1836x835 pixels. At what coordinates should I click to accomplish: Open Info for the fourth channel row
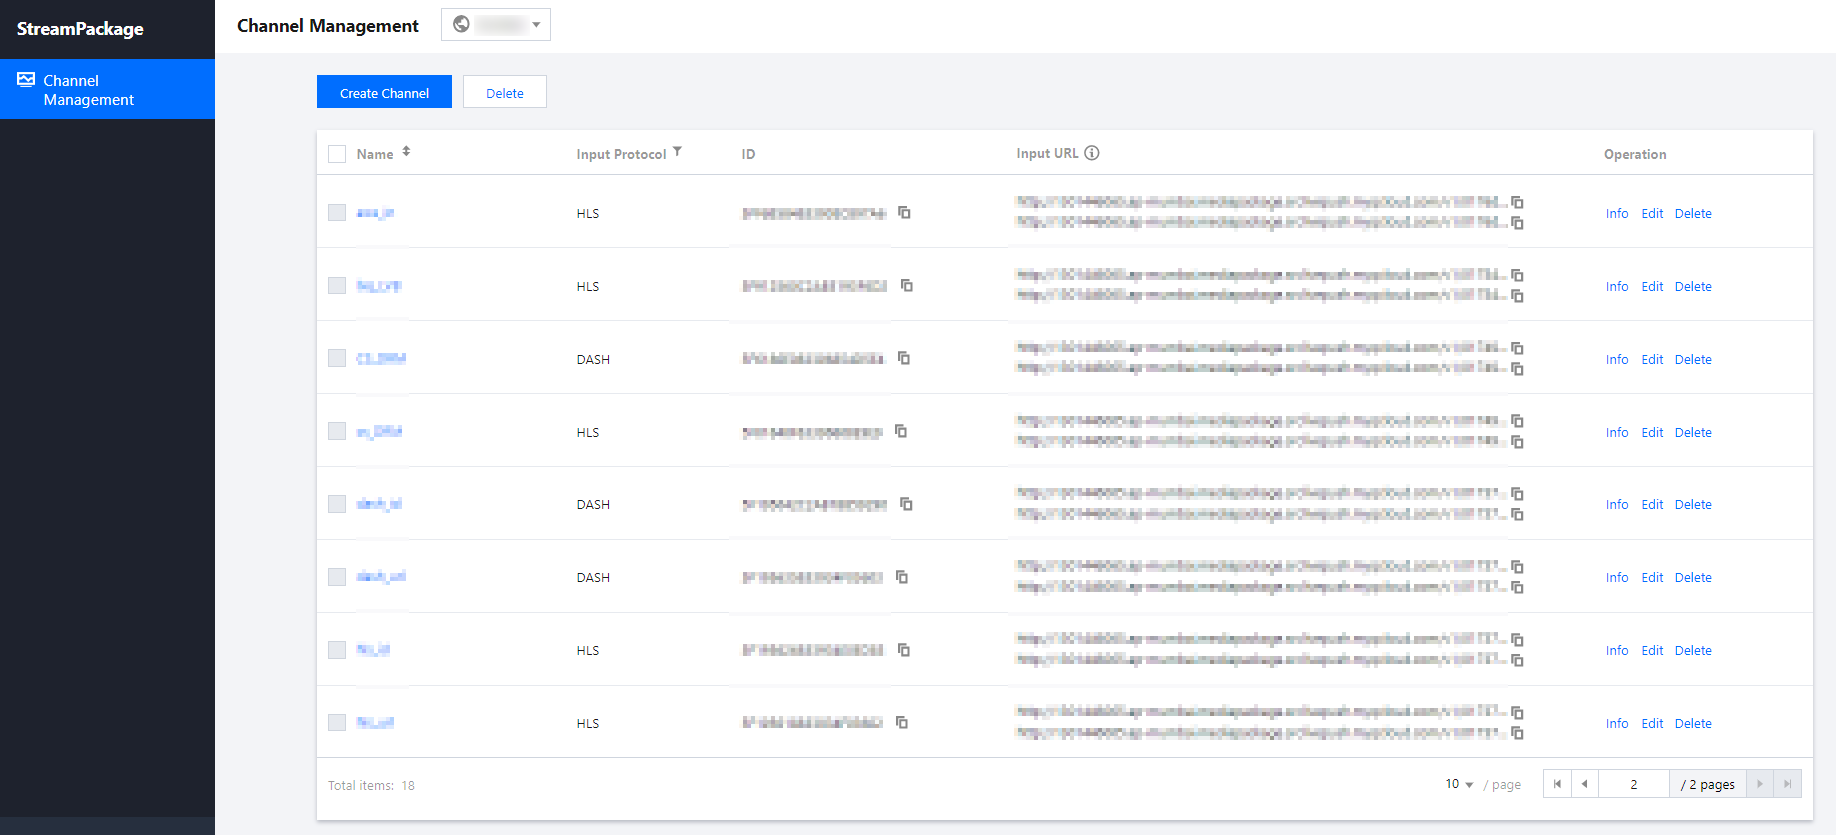pos(1617,432)
